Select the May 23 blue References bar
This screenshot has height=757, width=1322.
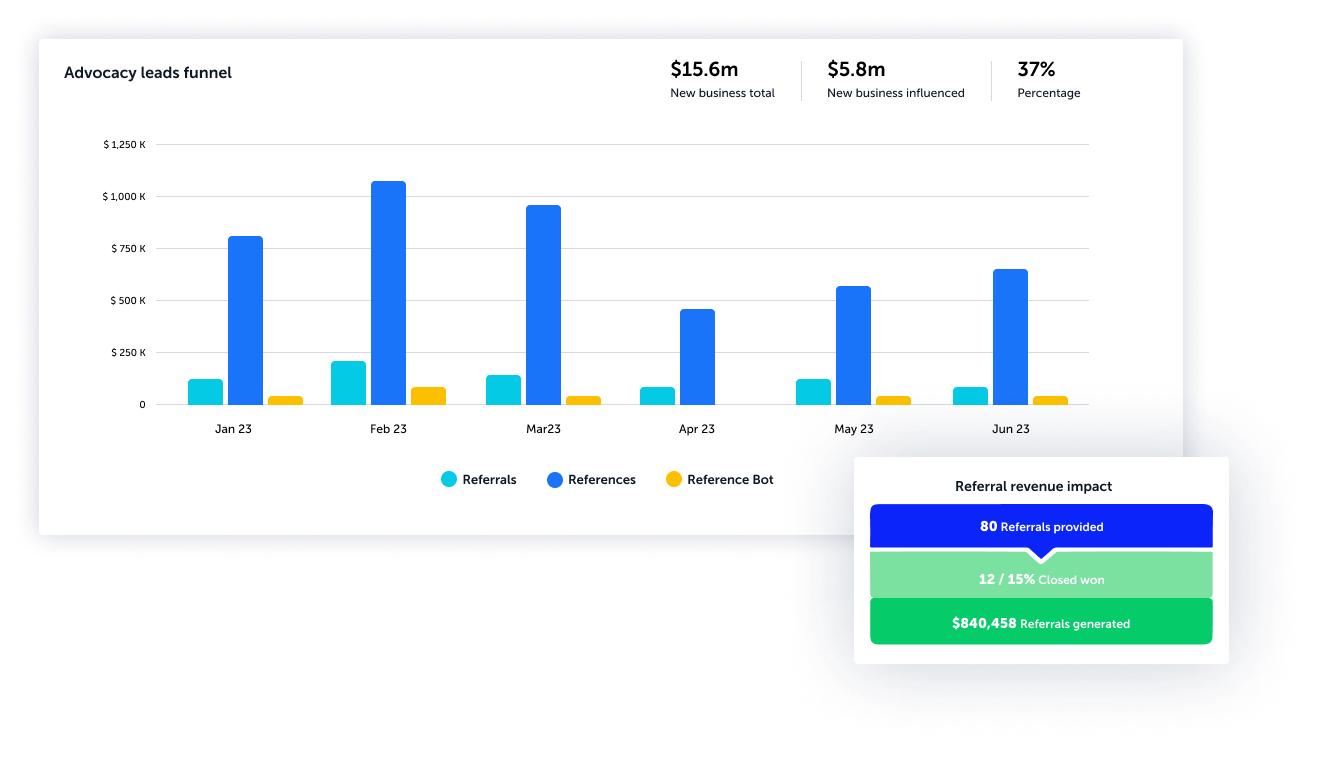pyautogui.click(x=853, y=345)
